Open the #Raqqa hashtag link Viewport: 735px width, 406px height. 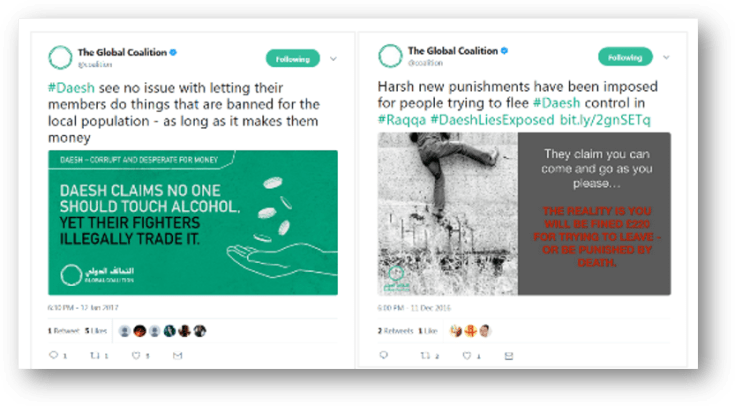click(400, 120)
